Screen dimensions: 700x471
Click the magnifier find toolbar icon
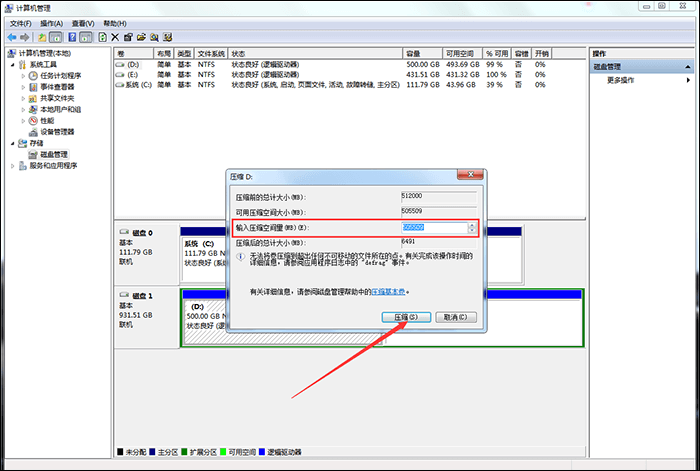click(154, 38)
